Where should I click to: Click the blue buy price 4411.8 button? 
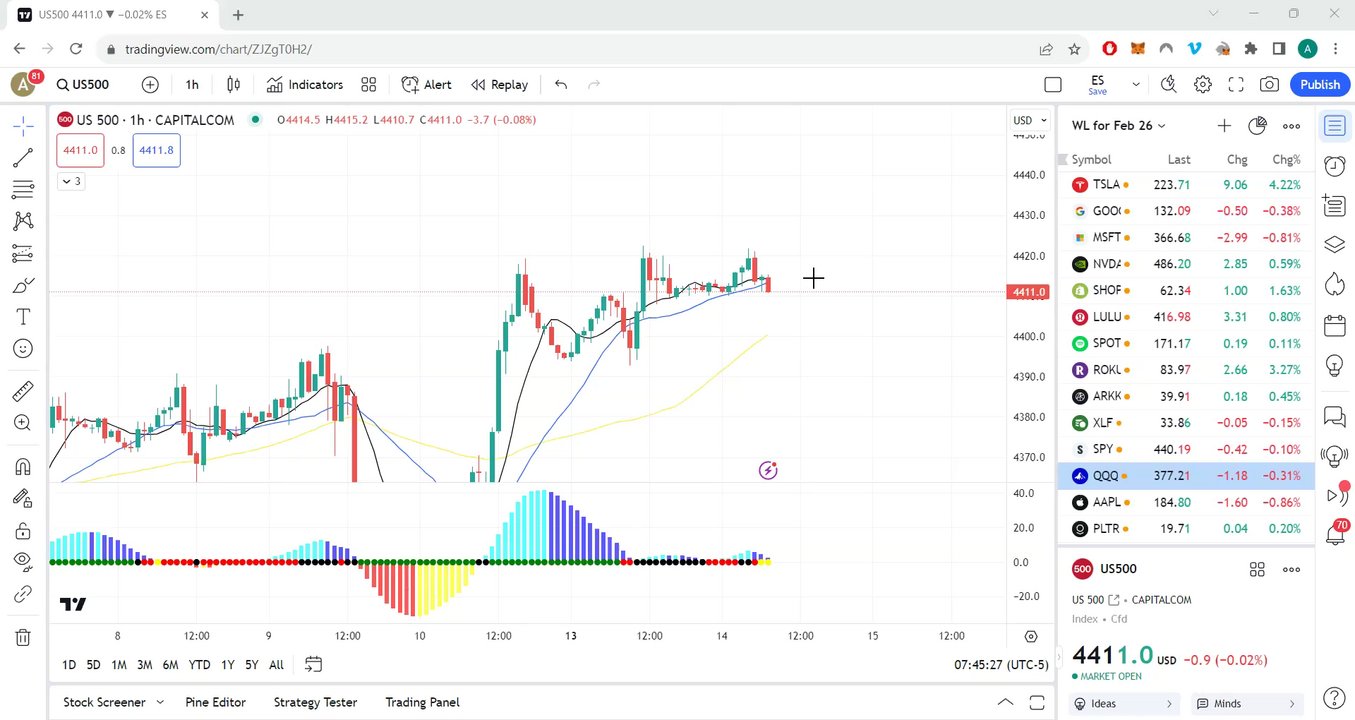(156, 150)
